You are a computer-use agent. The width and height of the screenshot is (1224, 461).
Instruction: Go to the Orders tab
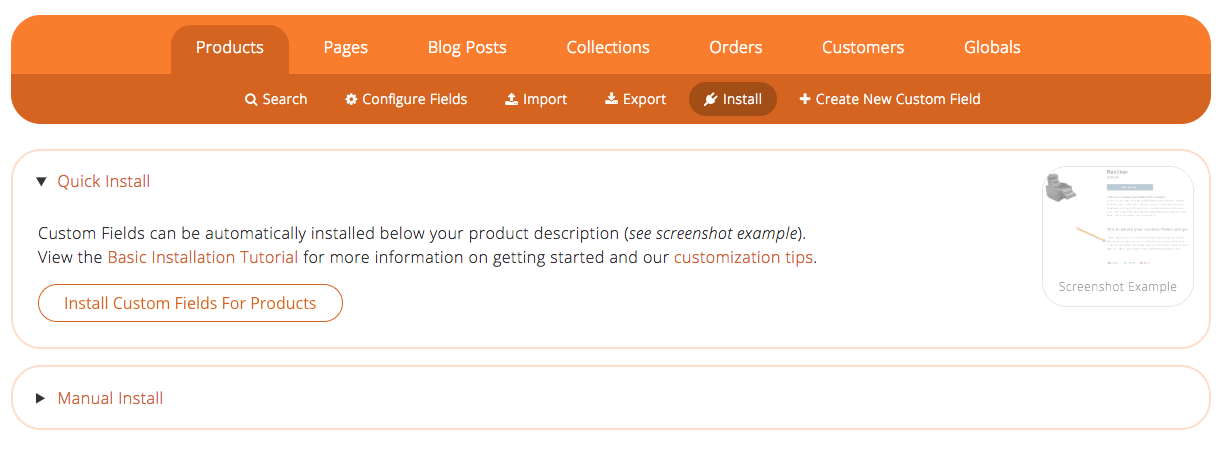coord(736,48)
